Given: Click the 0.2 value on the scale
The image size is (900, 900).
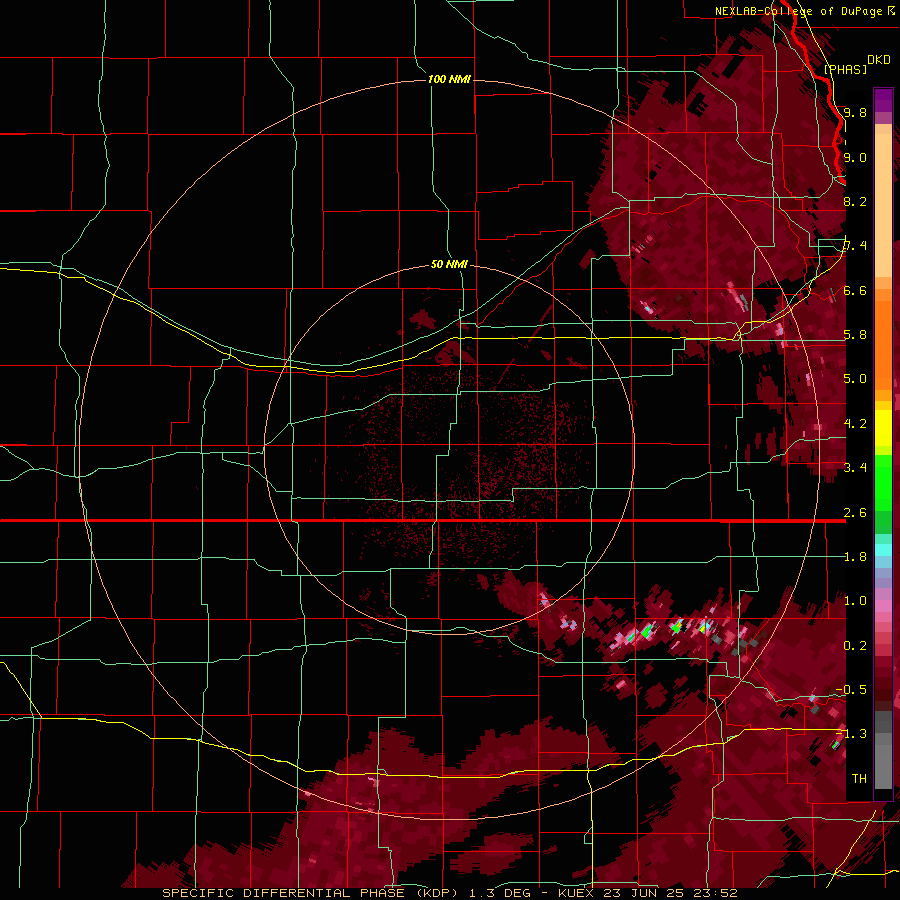Looking at the screenshot, I should point(855,646).
